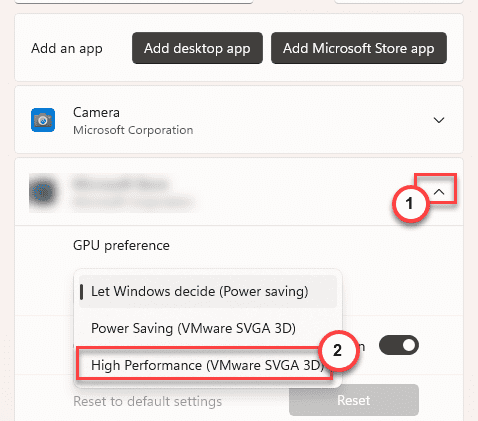
Task: Click the Microsoft Corporation publisher label
Action: (x=133, y=130)
